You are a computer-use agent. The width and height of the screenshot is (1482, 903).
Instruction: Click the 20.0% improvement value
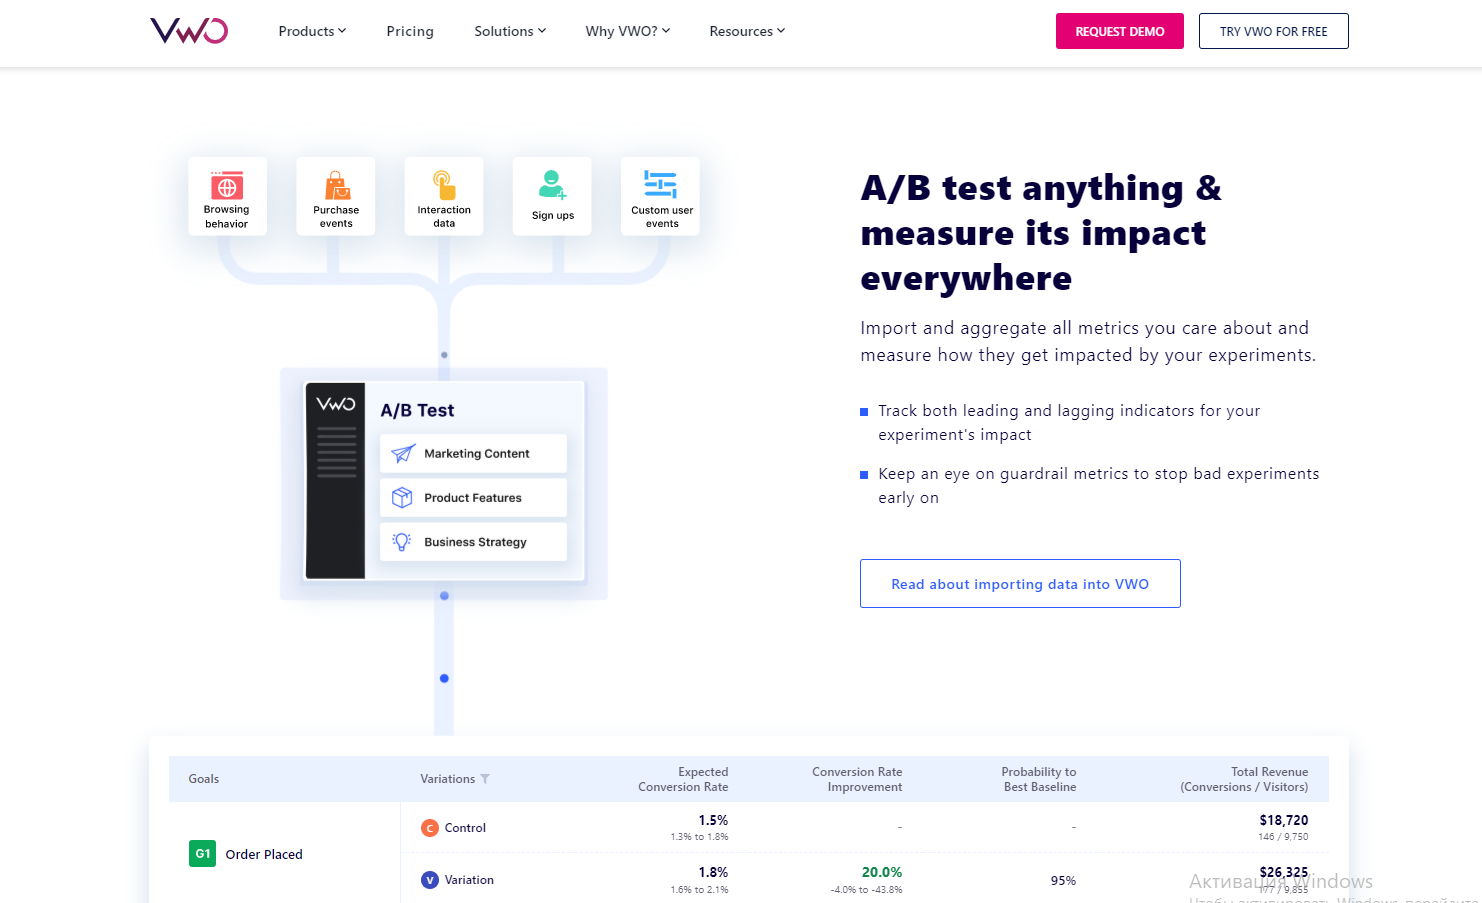click(x=882, y=872)
